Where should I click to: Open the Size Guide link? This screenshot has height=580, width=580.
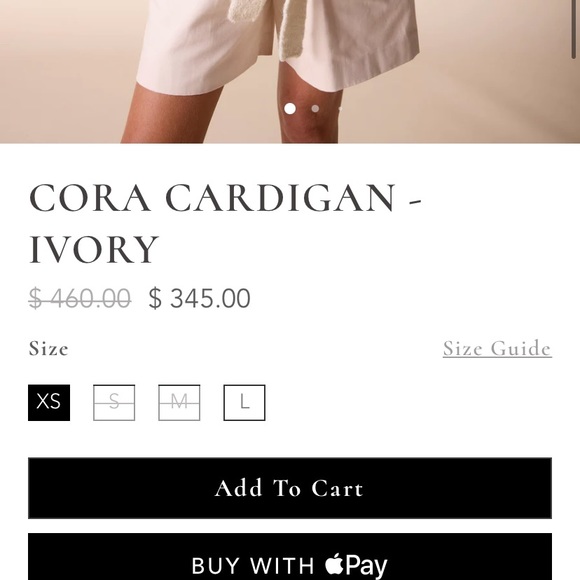pos(497,348)
